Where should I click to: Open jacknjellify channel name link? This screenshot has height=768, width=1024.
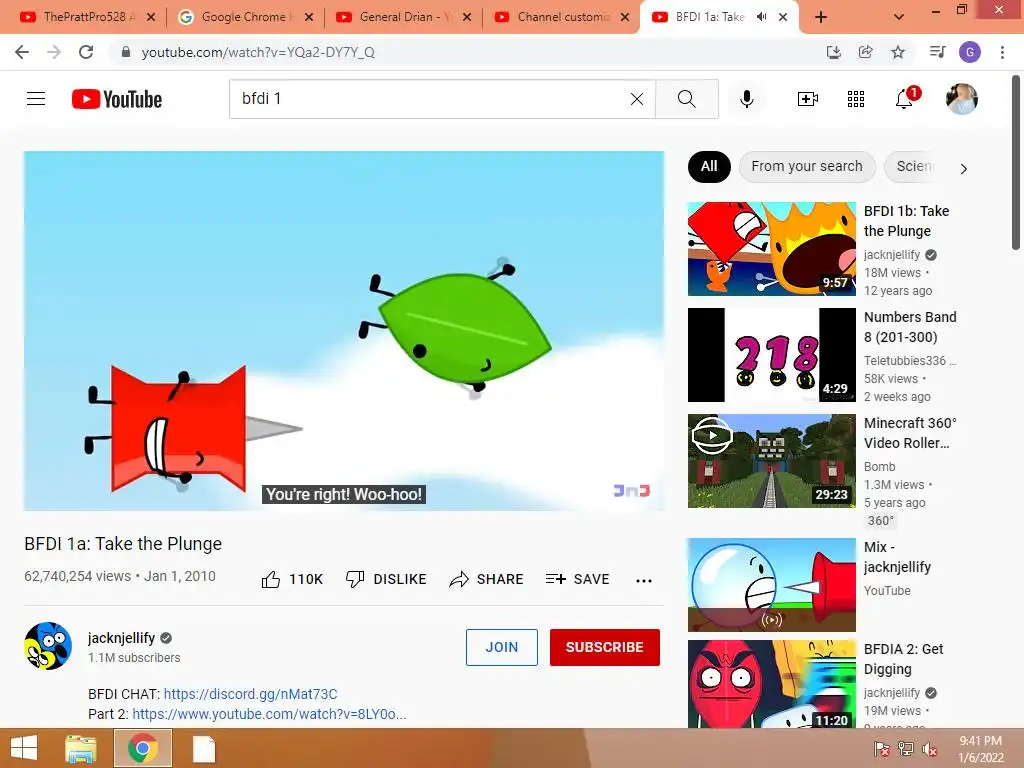click(x=121, y=638)
